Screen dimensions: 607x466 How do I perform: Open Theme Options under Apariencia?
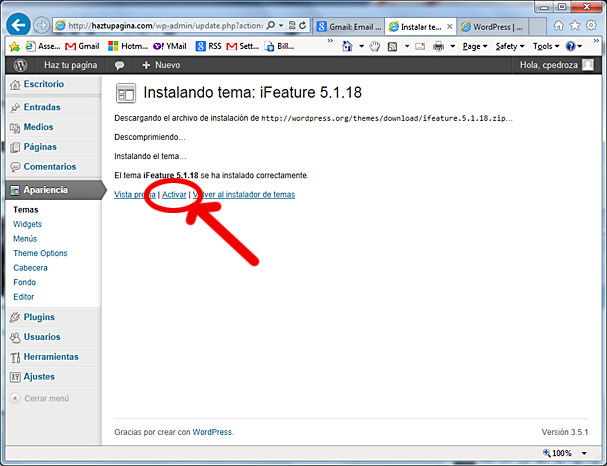point(40,253)
